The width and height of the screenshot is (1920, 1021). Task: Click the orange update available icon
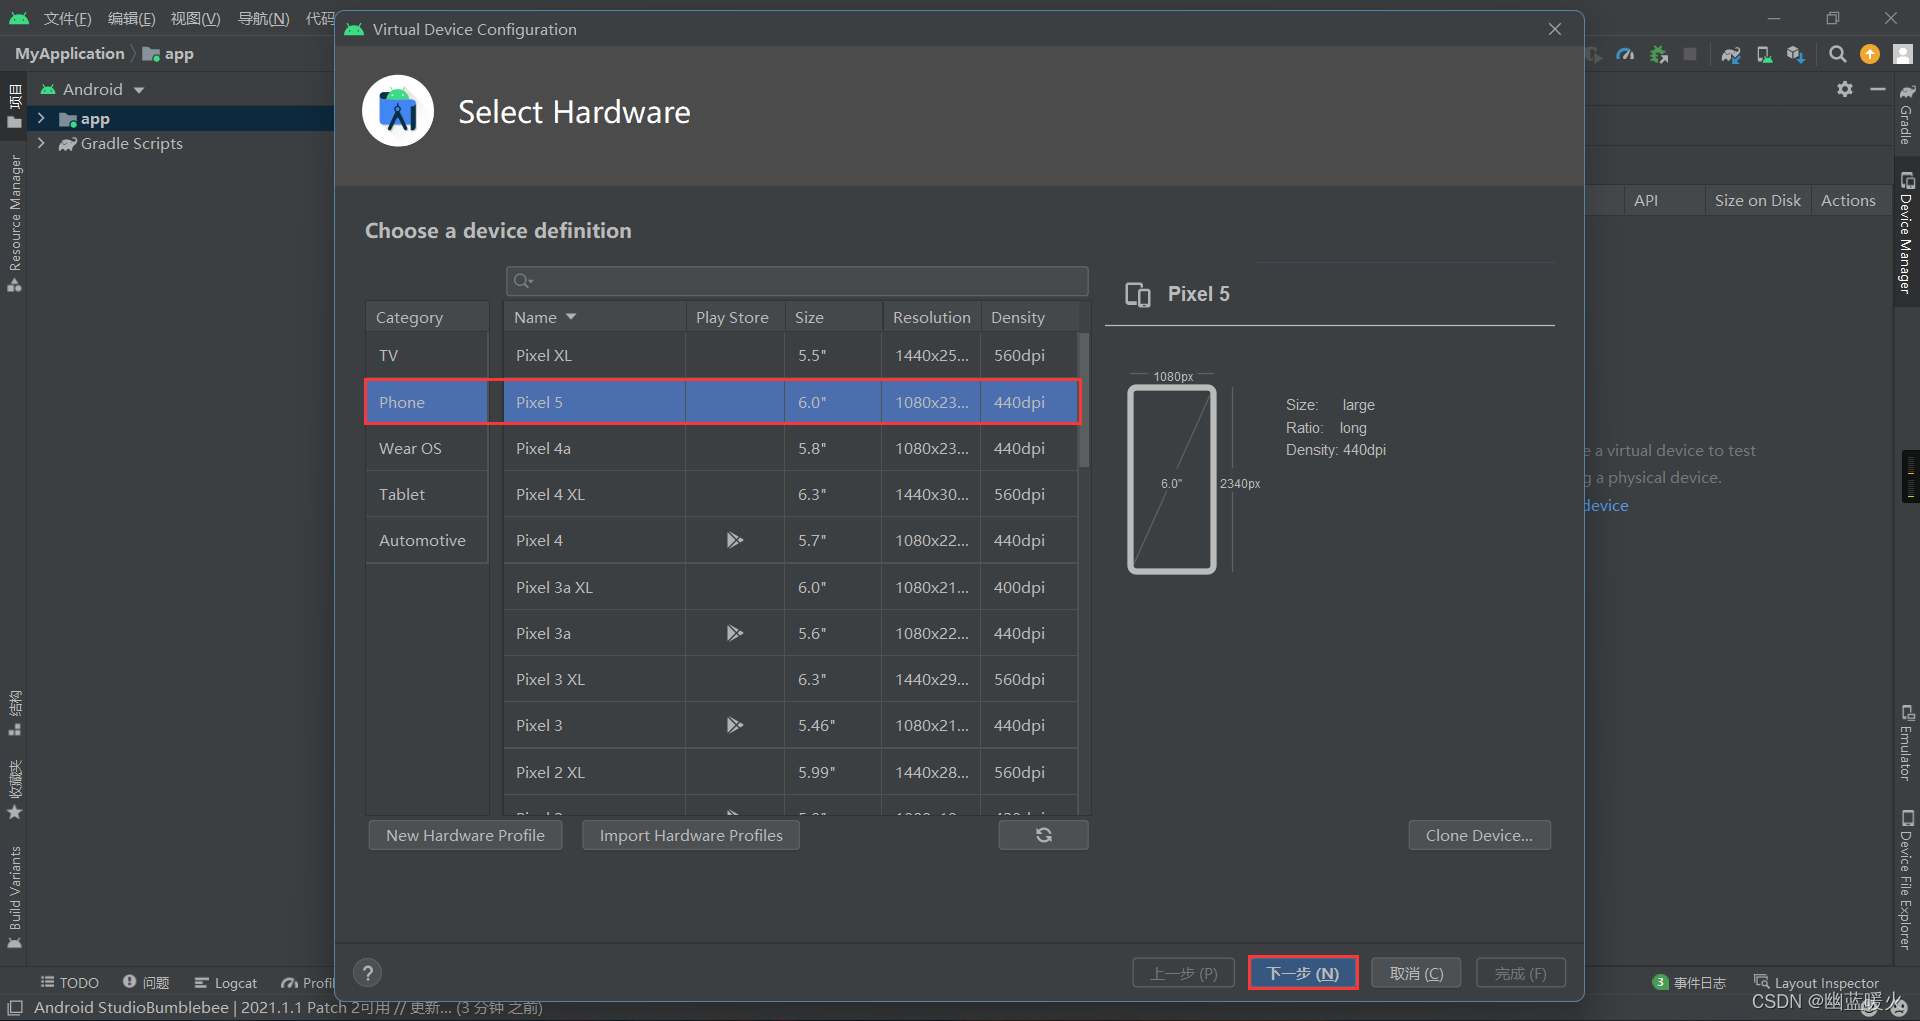pos(1870,54)
